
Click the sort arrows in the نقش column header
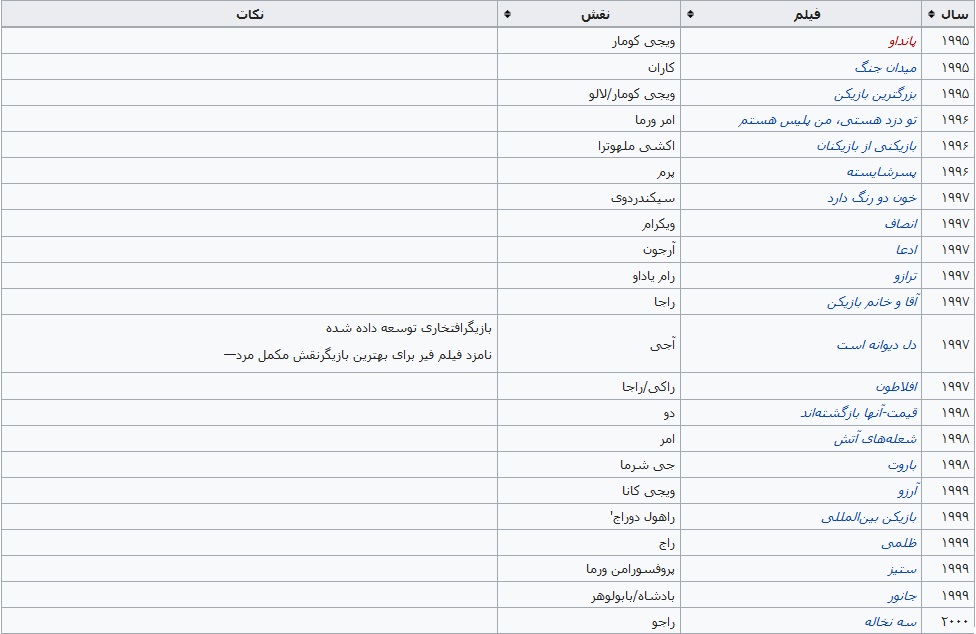coord(507,14)
